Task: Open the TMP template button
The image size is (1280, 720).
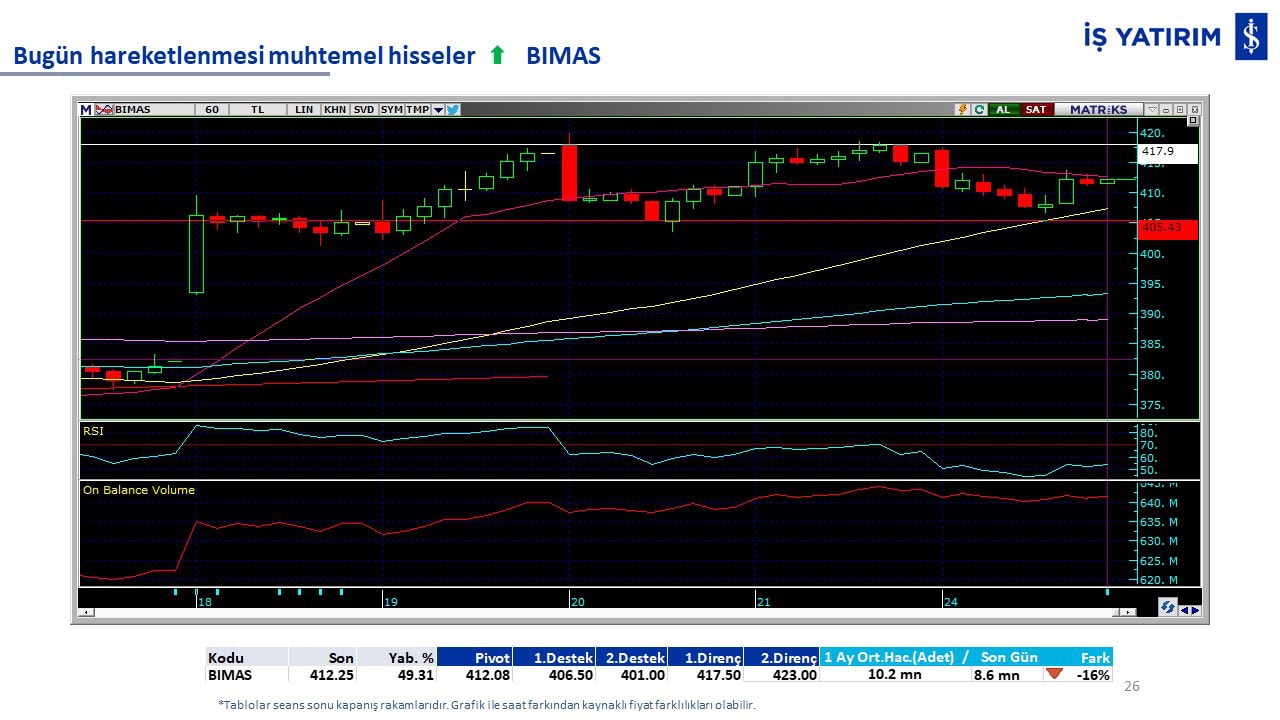Action: (418, 110)
